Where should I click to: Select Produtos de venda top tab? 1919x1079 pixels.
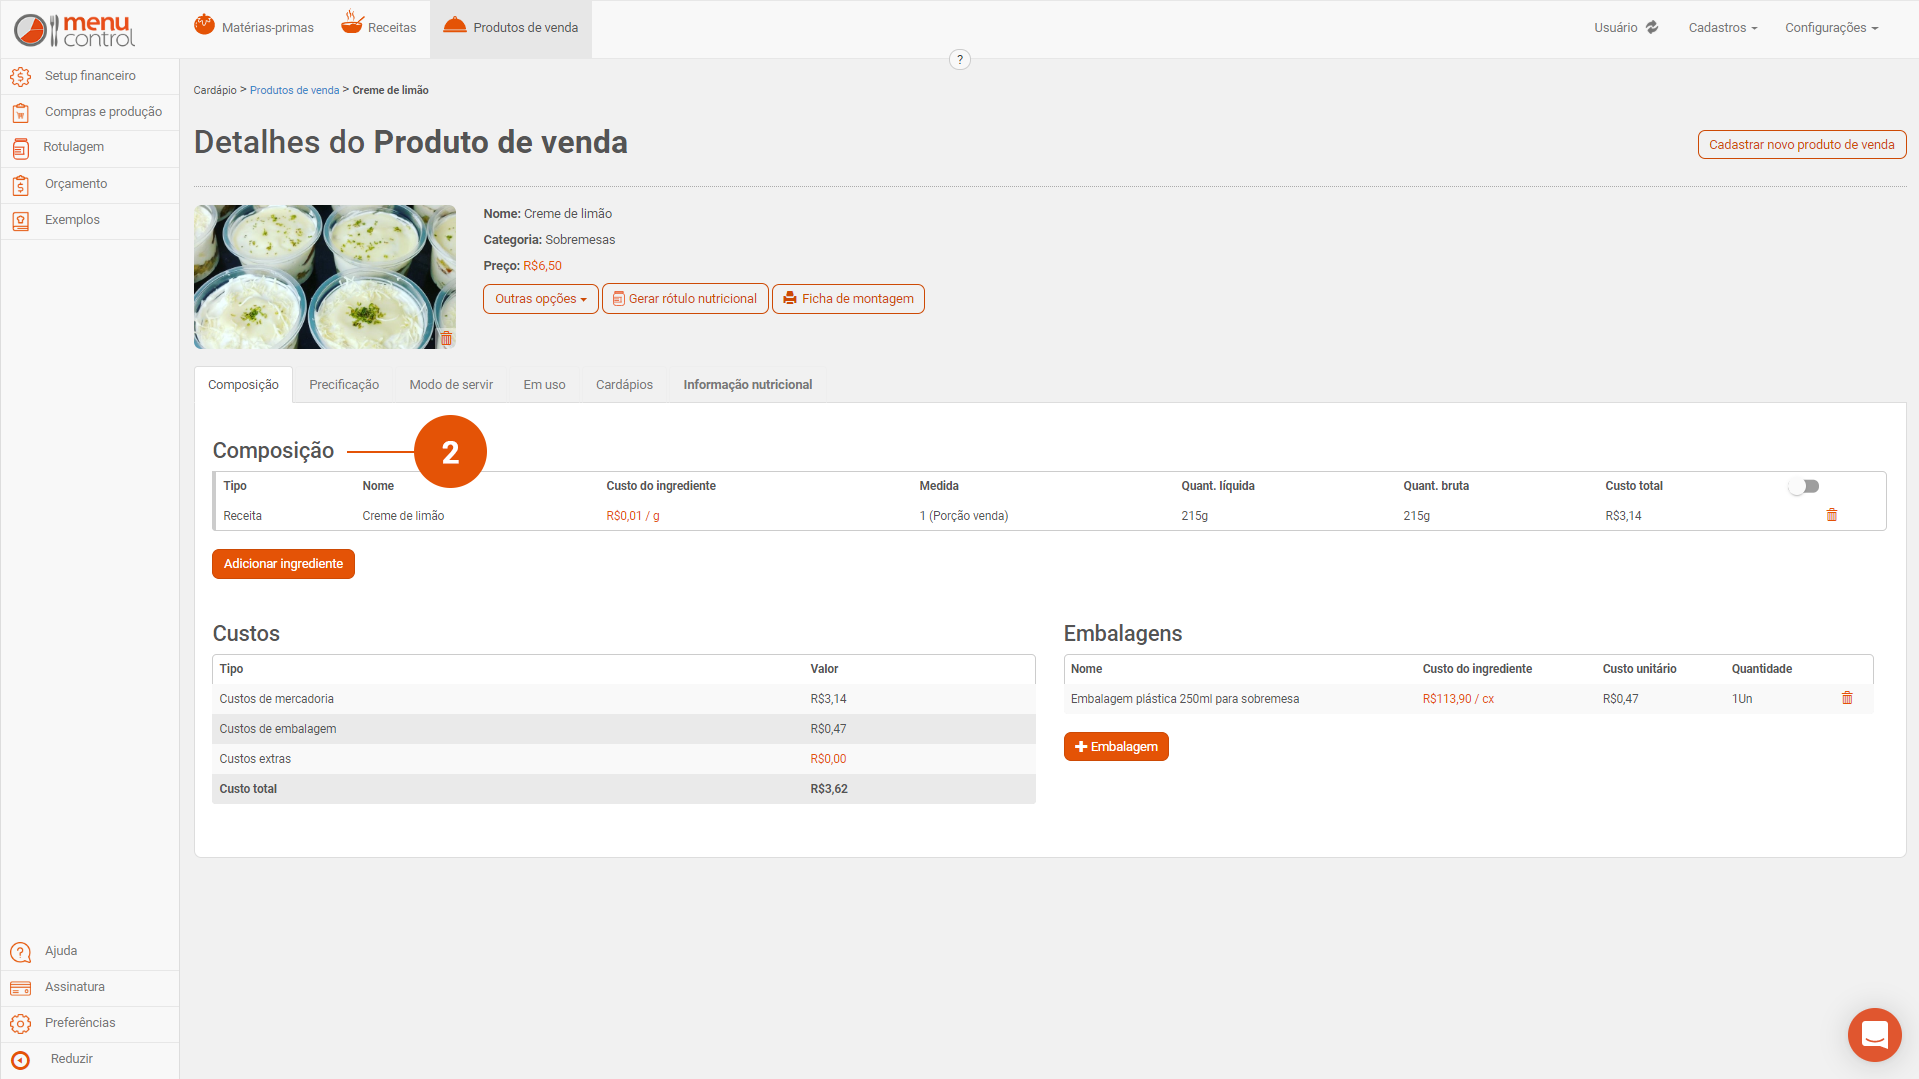click(x=511, y=28)
